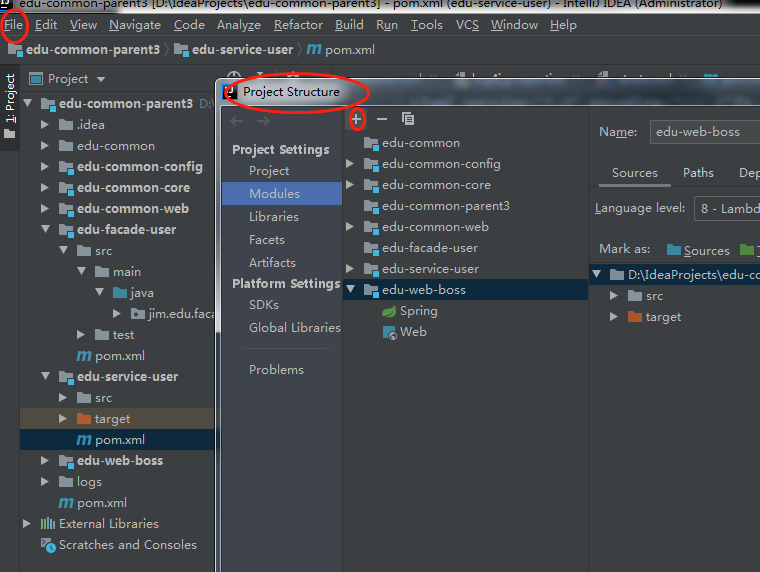Collapse the D:\IdeaProjects content root
760x572 pixels.
(x=597, y=274)
